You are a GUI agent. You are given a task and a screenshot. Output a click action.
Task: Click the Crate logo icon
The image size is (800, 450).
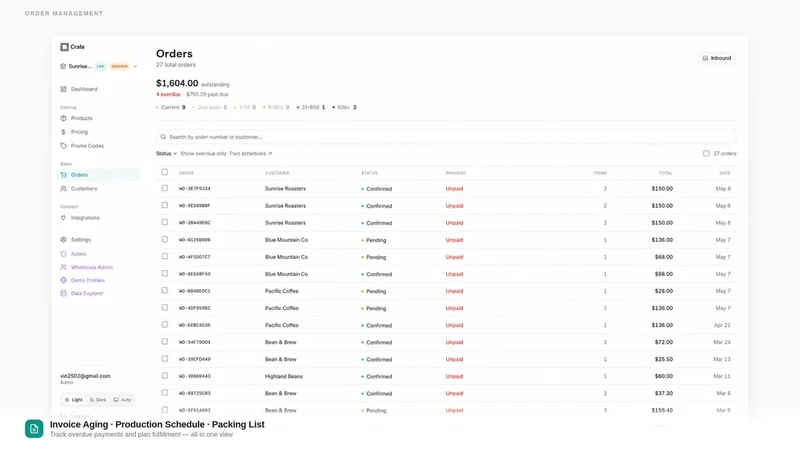(x=64, y=47)
